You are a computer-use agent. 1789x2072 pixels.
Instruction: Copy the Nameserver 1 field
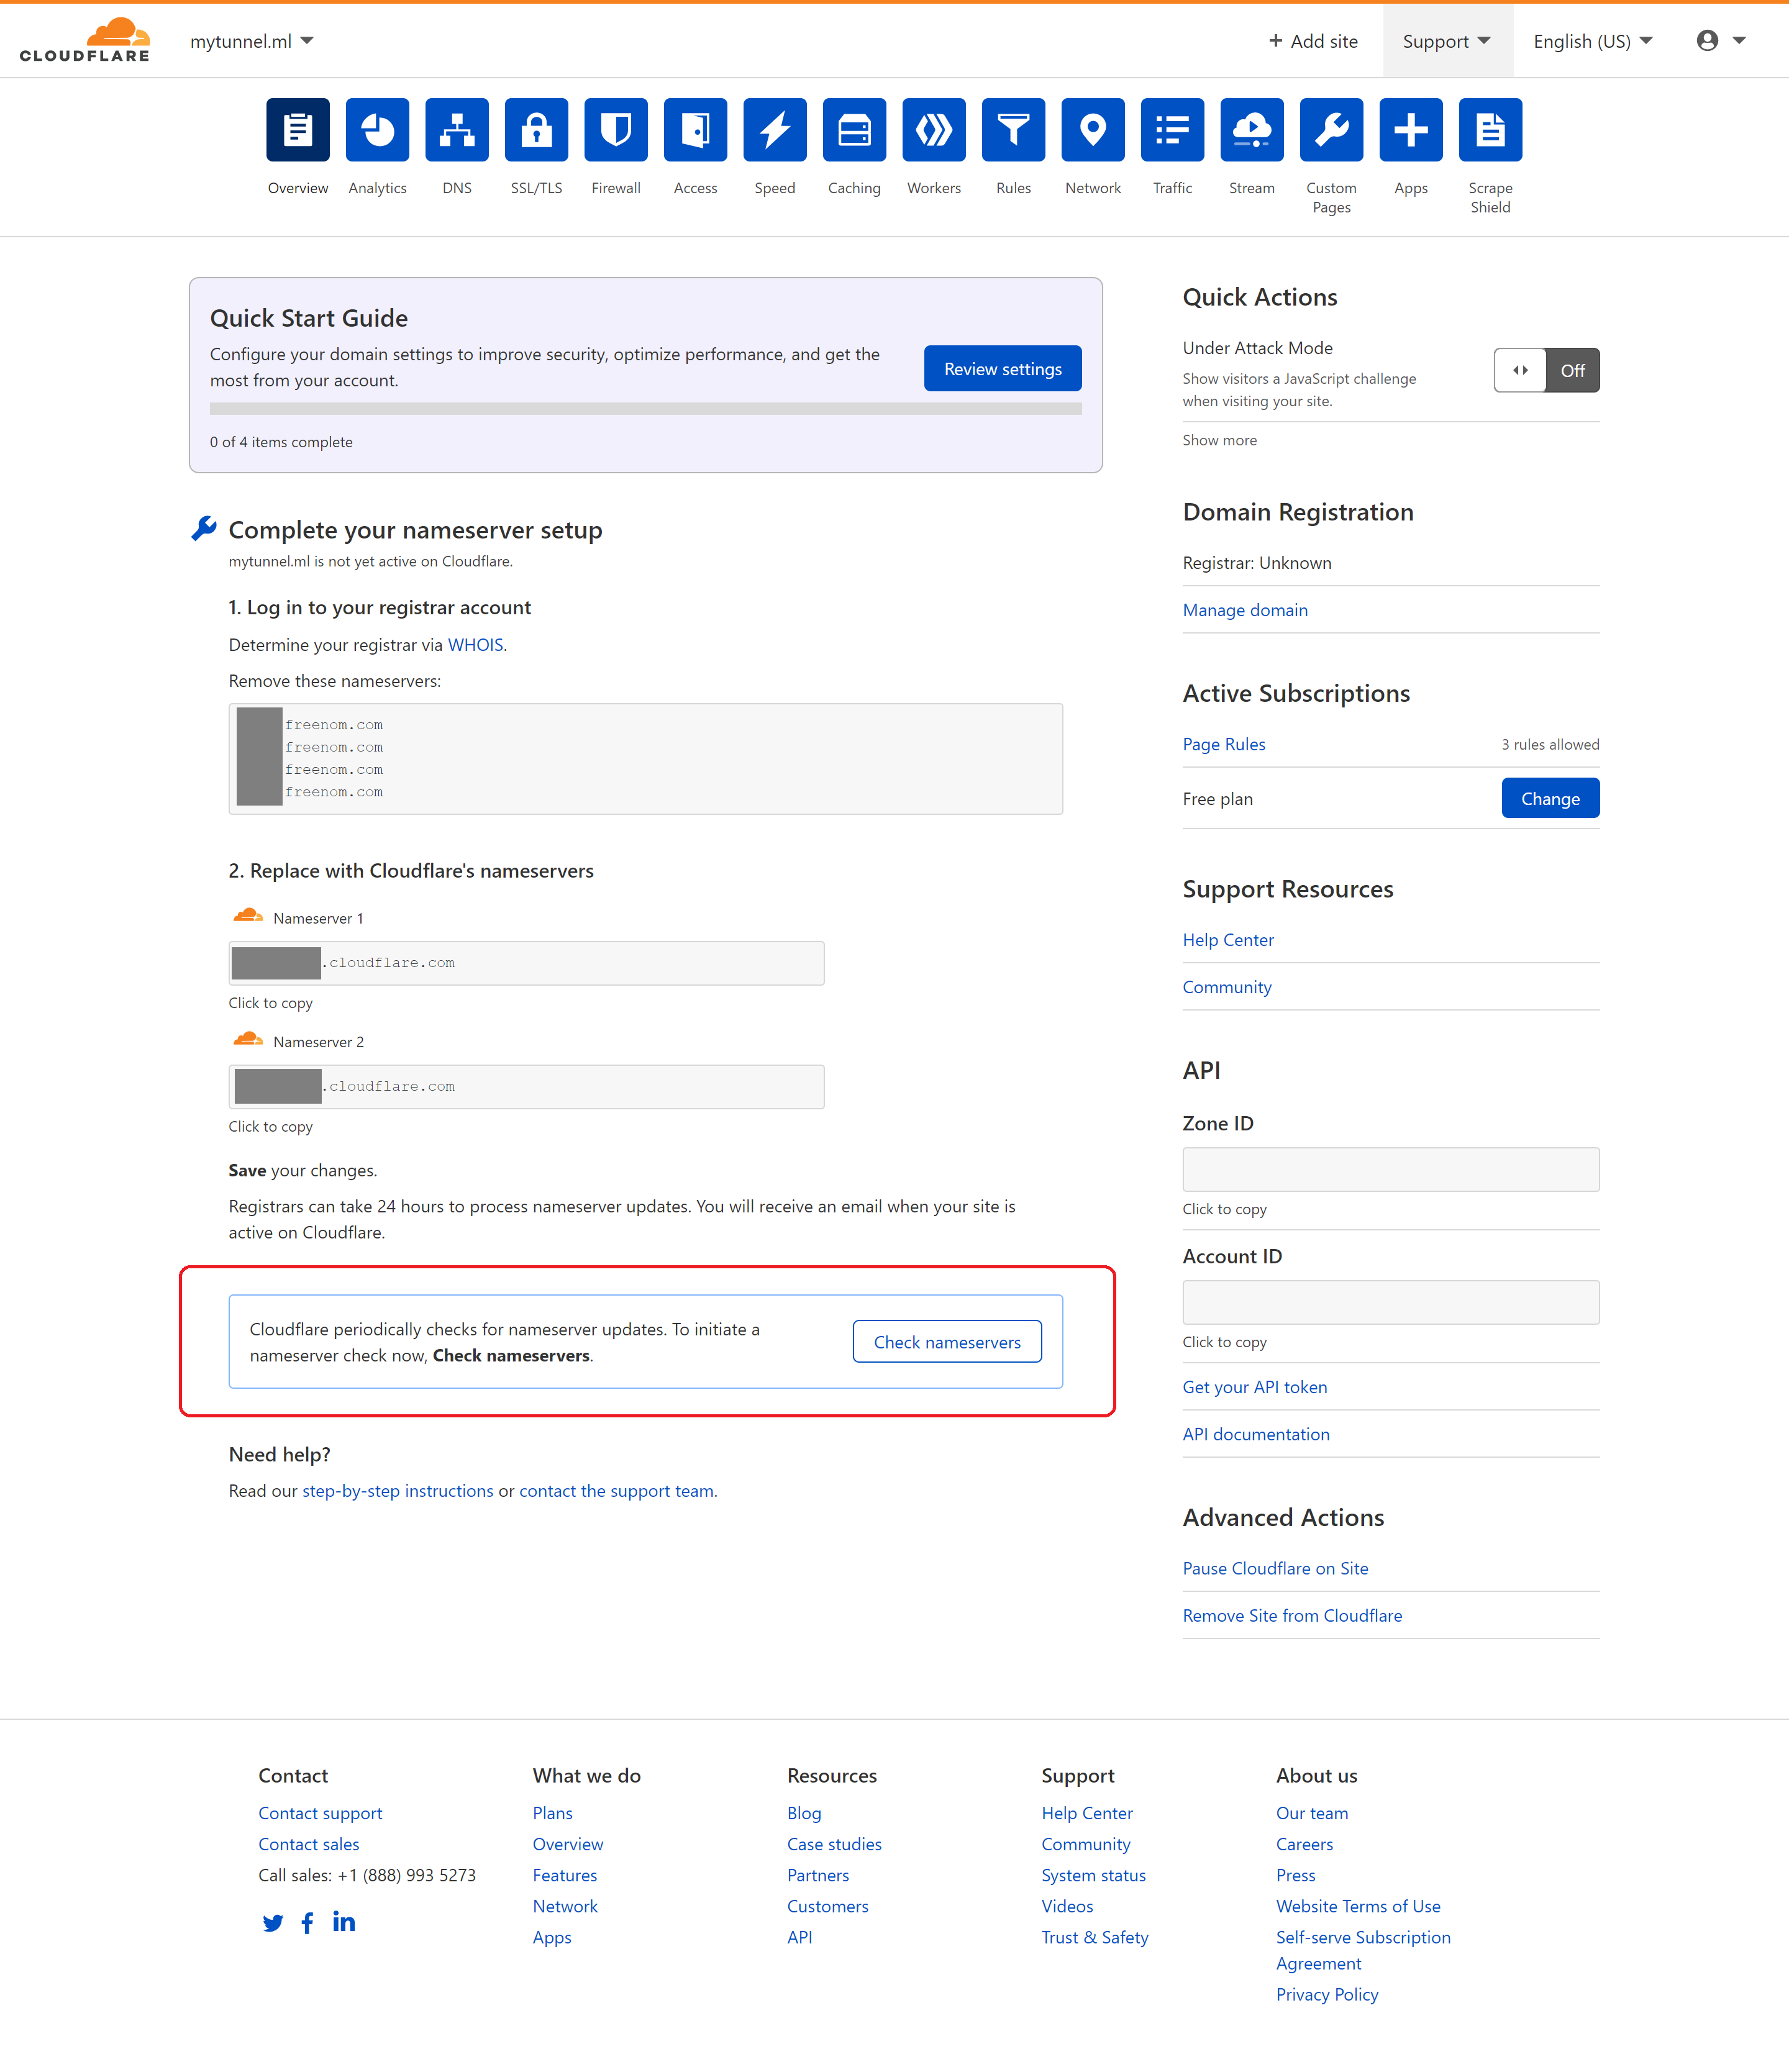(x=526, y=963)
